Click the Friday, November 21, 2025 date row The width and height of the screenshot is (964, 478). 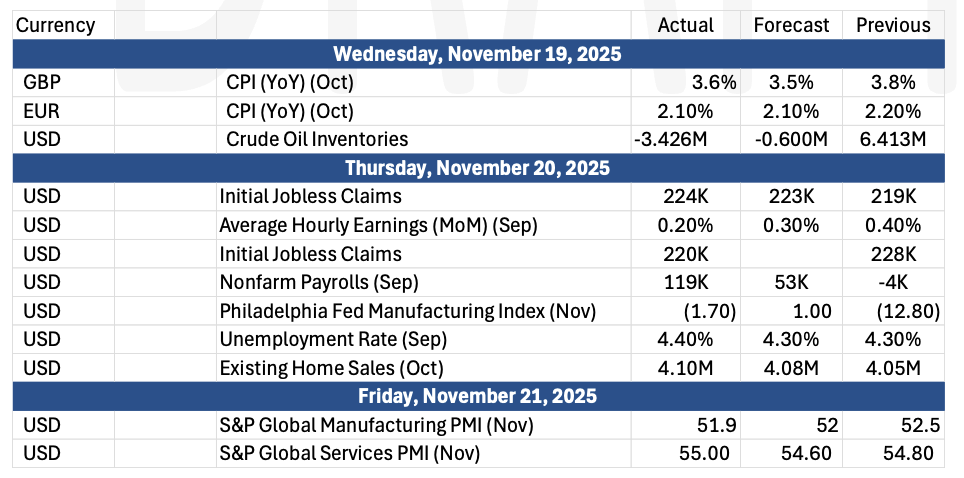tap(477, 397)
